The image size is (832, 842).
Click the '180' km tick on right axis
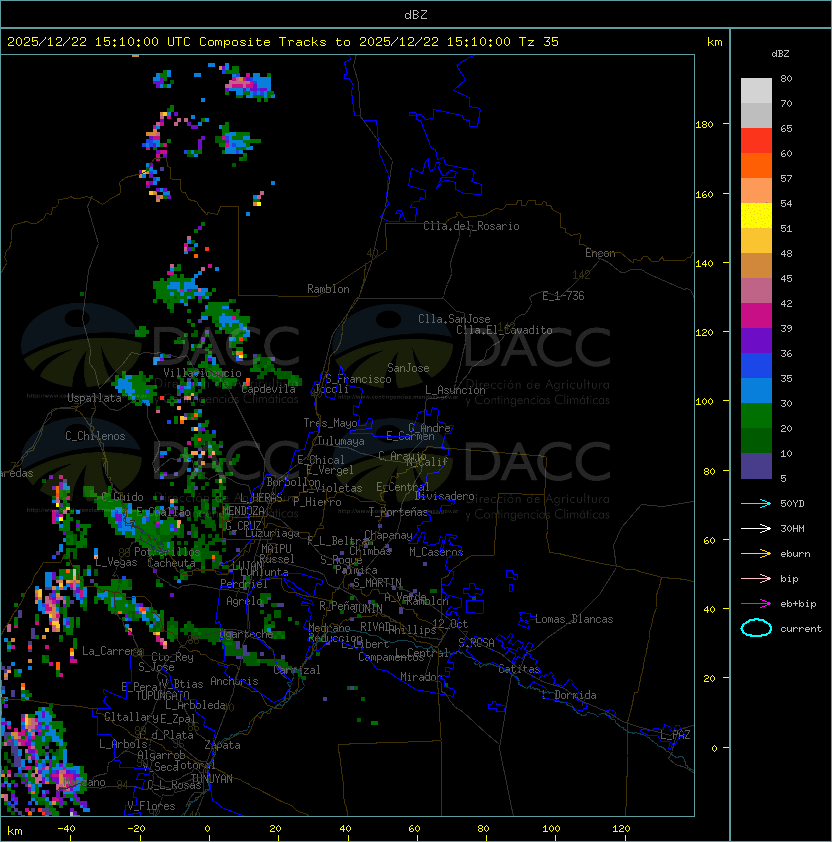click(x=704, y=125)
